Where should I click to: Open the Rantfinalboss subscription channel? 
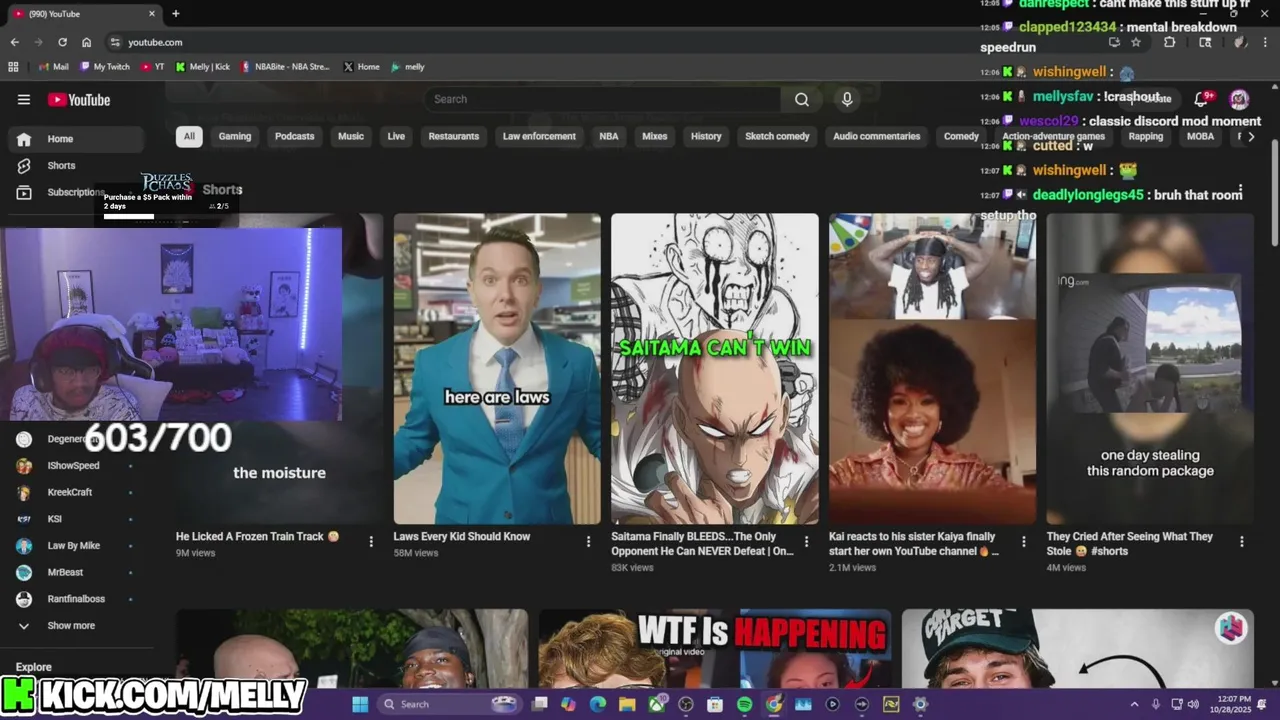76,599
